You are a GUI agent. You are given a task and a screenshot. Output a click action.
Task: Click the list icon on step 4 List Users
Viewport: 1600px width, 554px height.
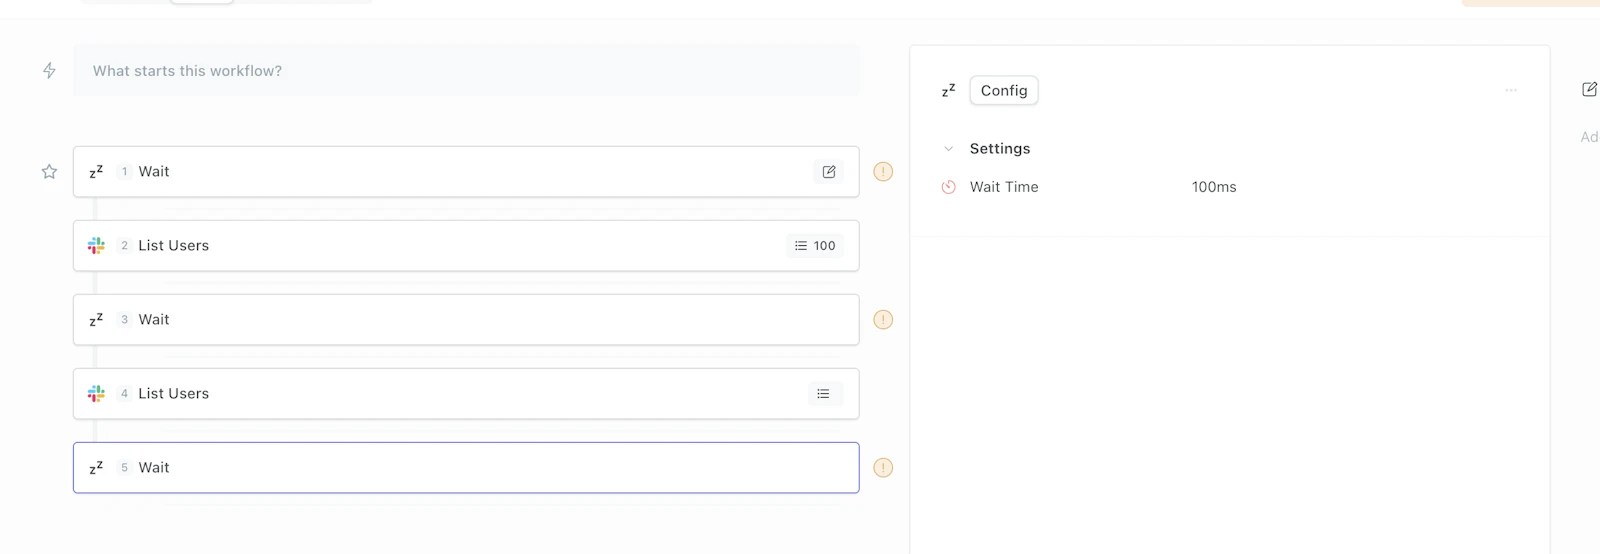tap(824, 394)
